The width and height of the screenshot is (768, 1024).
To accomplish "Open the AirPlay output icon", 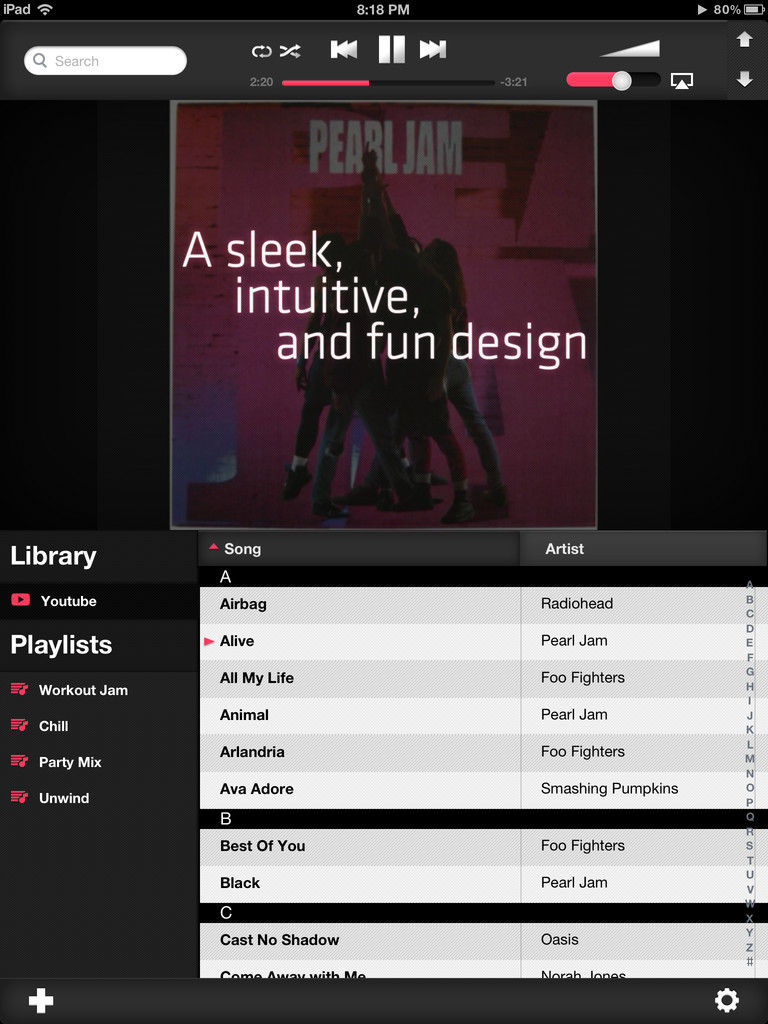I will pyautogui.click(x=682, y=81).
